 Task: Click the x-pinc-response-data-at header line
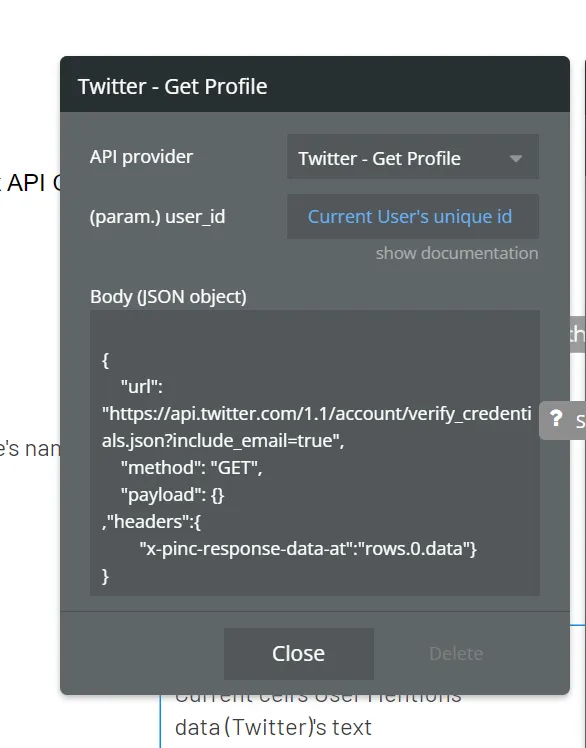pyautogui.click(x=308, y=549)
